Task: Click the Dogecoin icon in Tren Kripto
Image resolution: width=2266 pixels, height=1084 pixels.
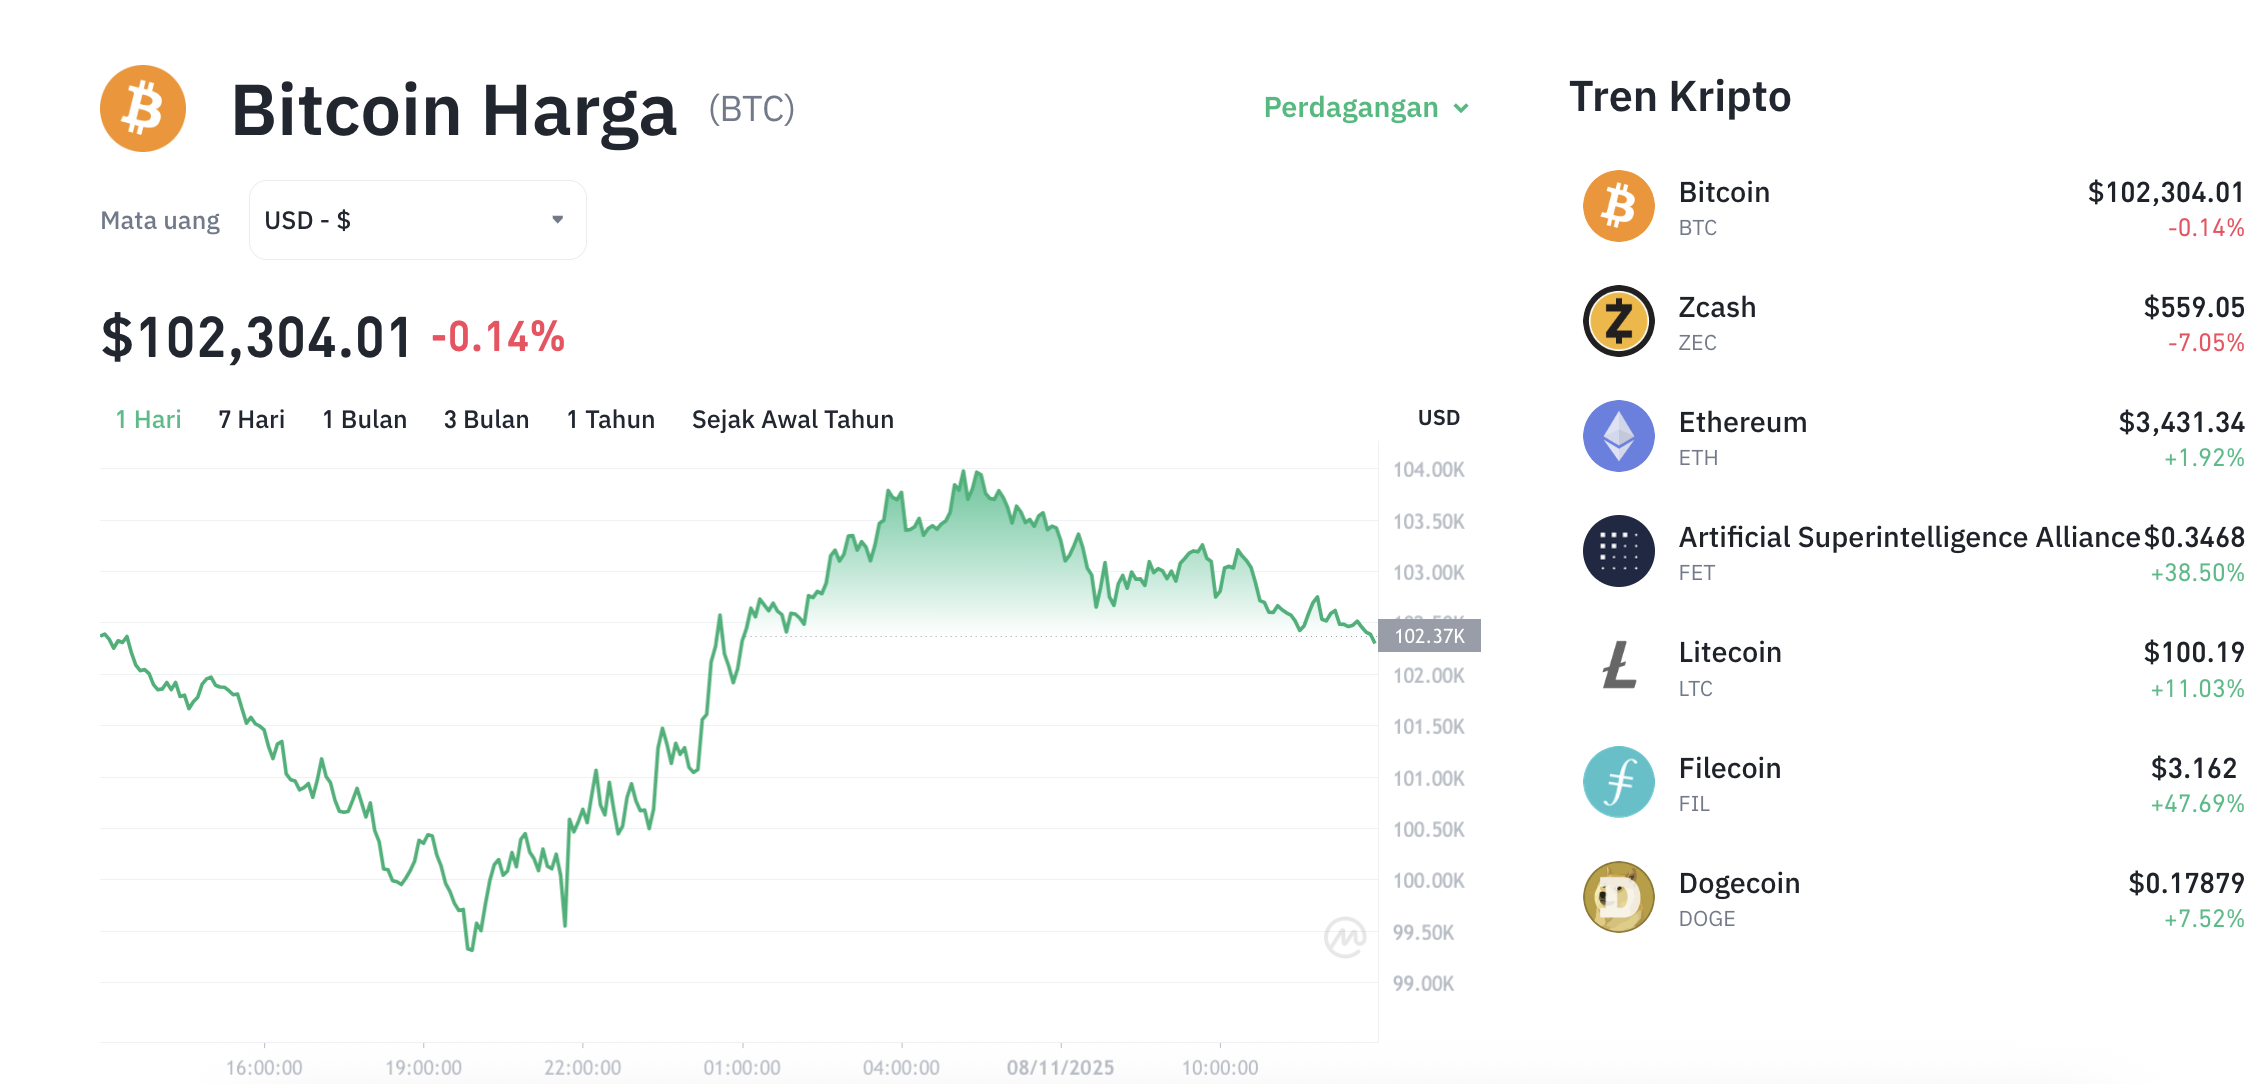Action: [1617, 897]
